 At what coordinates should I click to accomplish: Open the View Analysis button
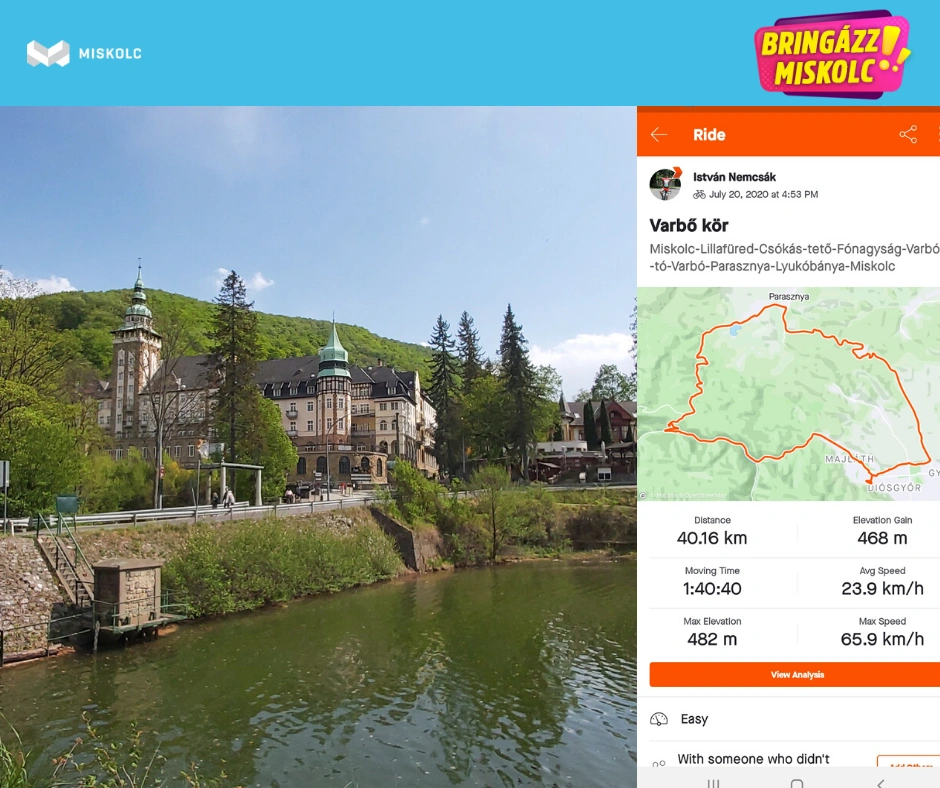point(795,675)
